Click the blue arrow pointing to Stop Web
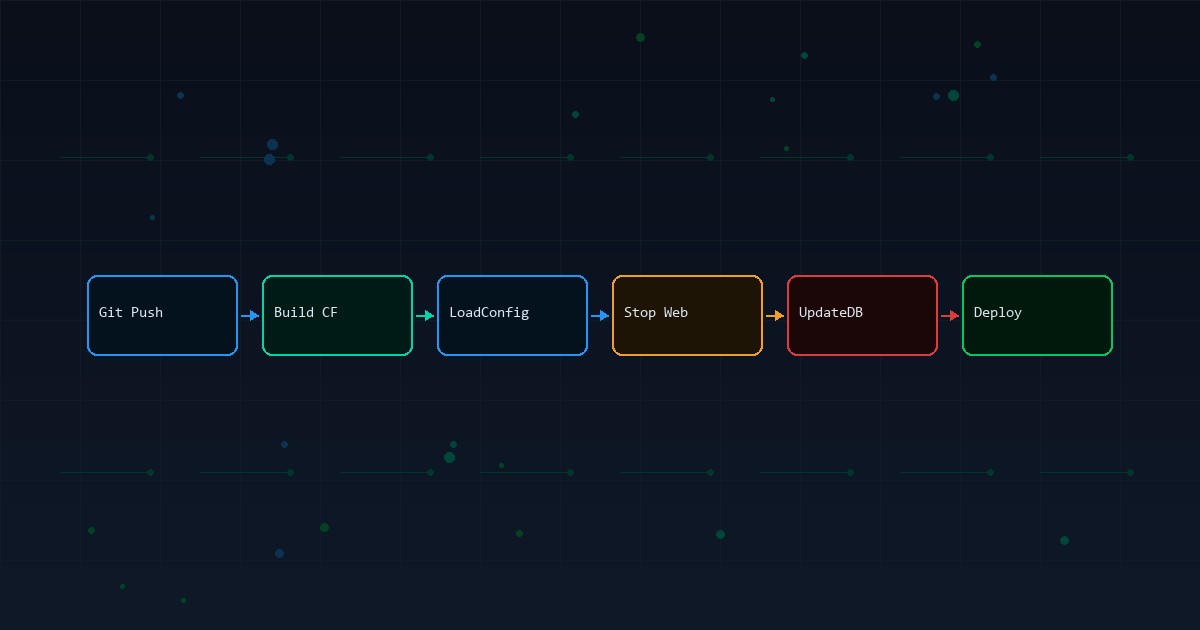This screenshot has height=630, width=1200. click(600, 316)
